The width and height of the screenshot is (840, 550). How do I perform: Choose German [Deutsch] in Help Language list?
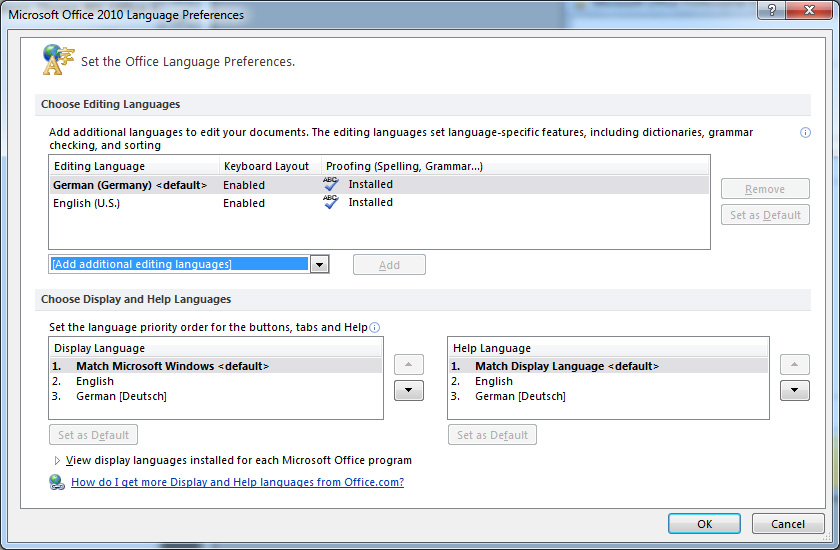[x=520, y=396]
